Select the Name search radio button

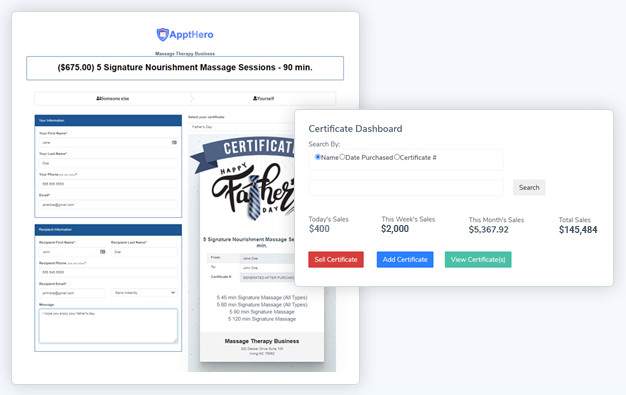318,157
